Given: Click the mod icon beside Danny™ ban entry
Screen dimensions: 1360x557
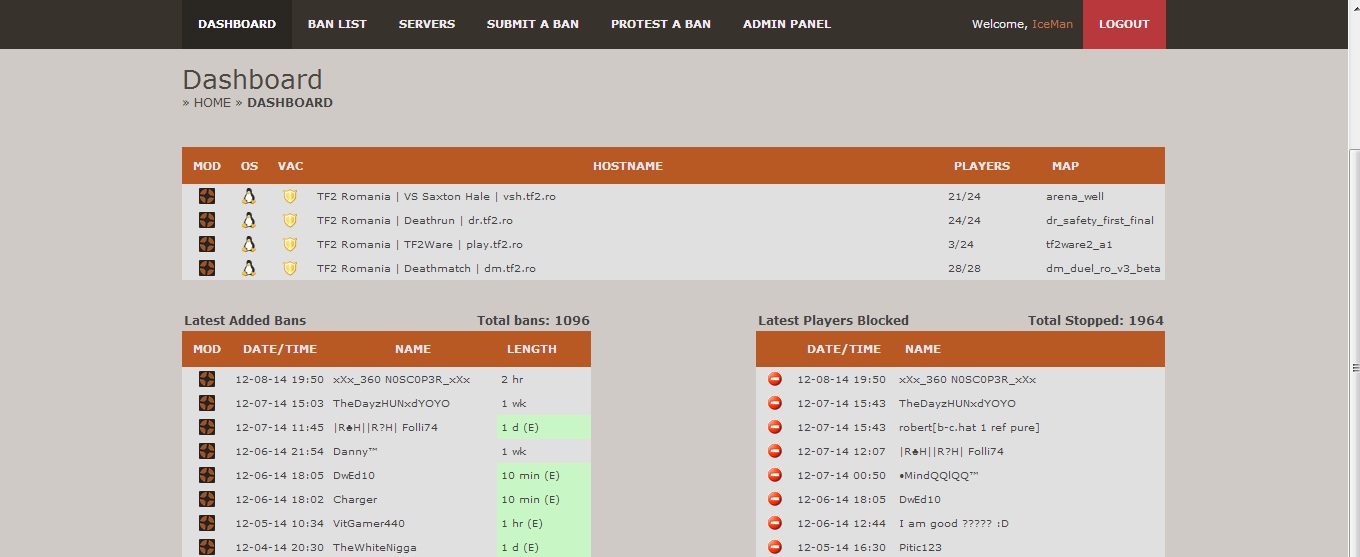Looking at the screenshot, I should pos(207,451).
